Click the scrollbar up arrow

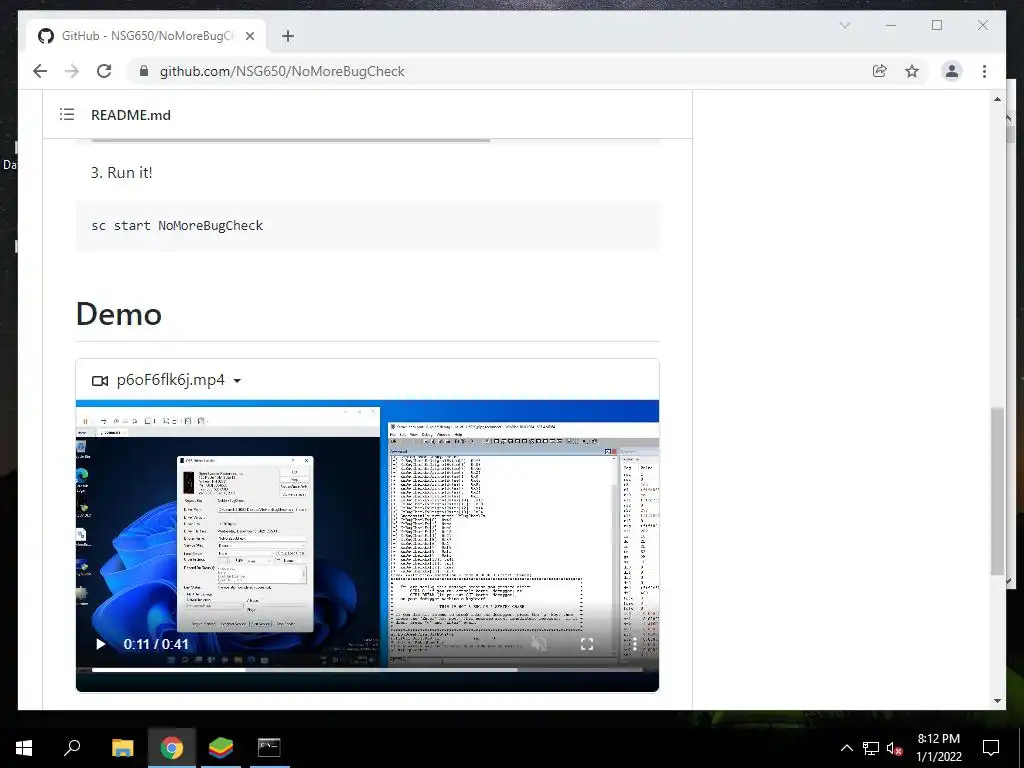pos(997,99)
